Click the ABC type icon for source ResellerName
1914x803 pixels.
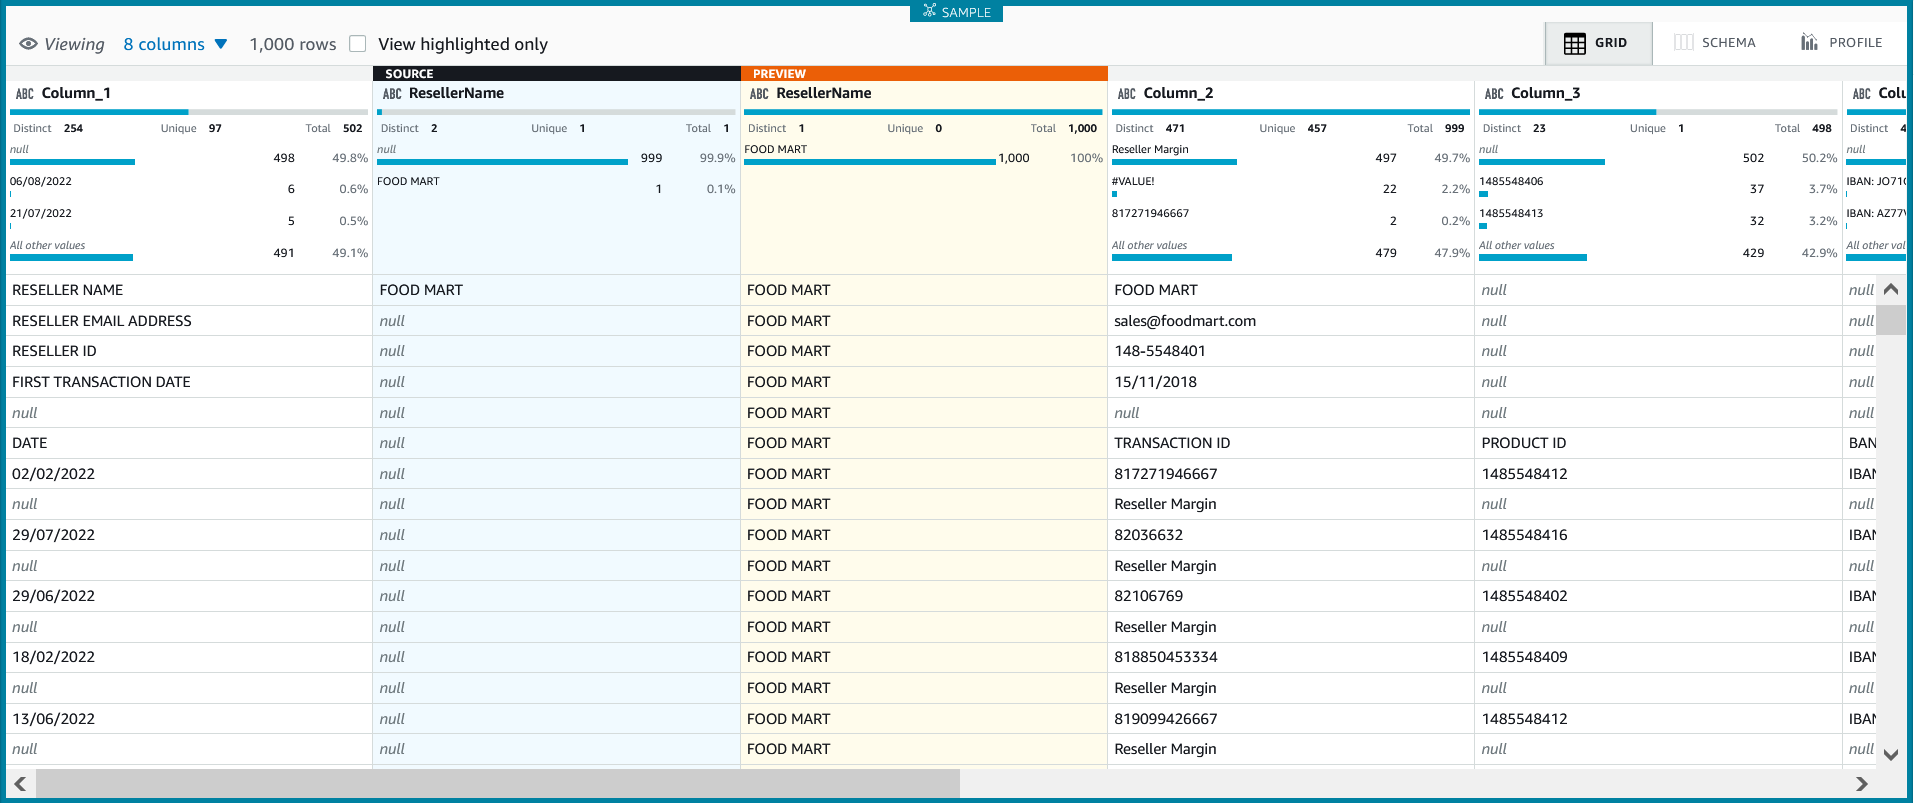[x=392, y=94]
